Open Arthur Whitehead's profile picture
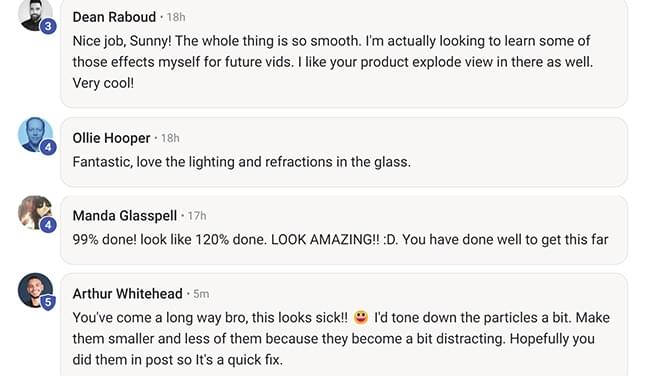 point(35,290)
